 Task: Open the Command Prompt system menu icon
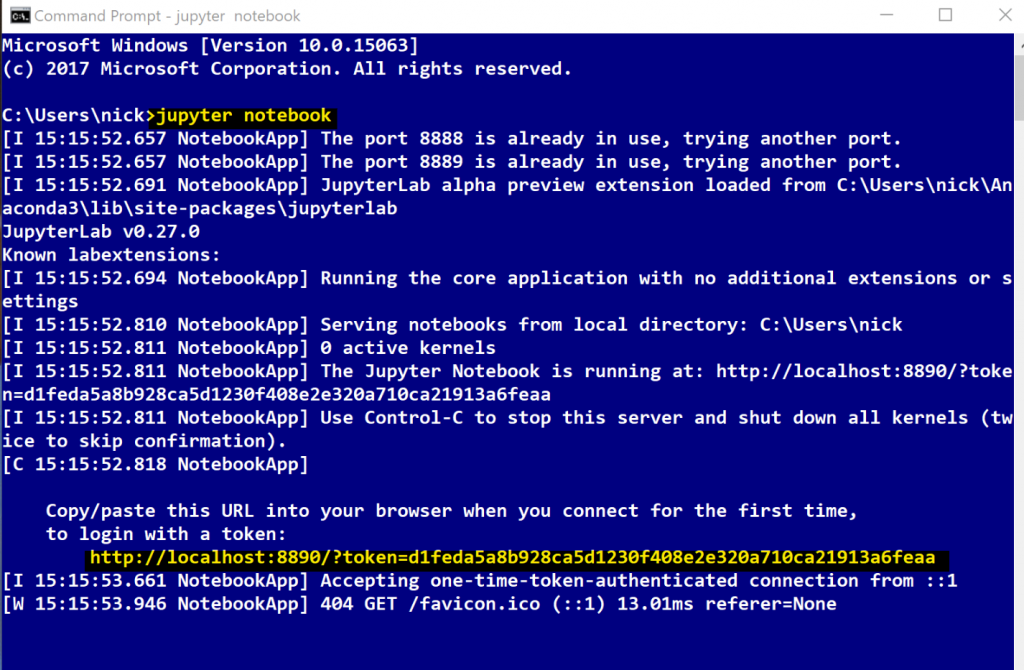[x=20, y=16]
